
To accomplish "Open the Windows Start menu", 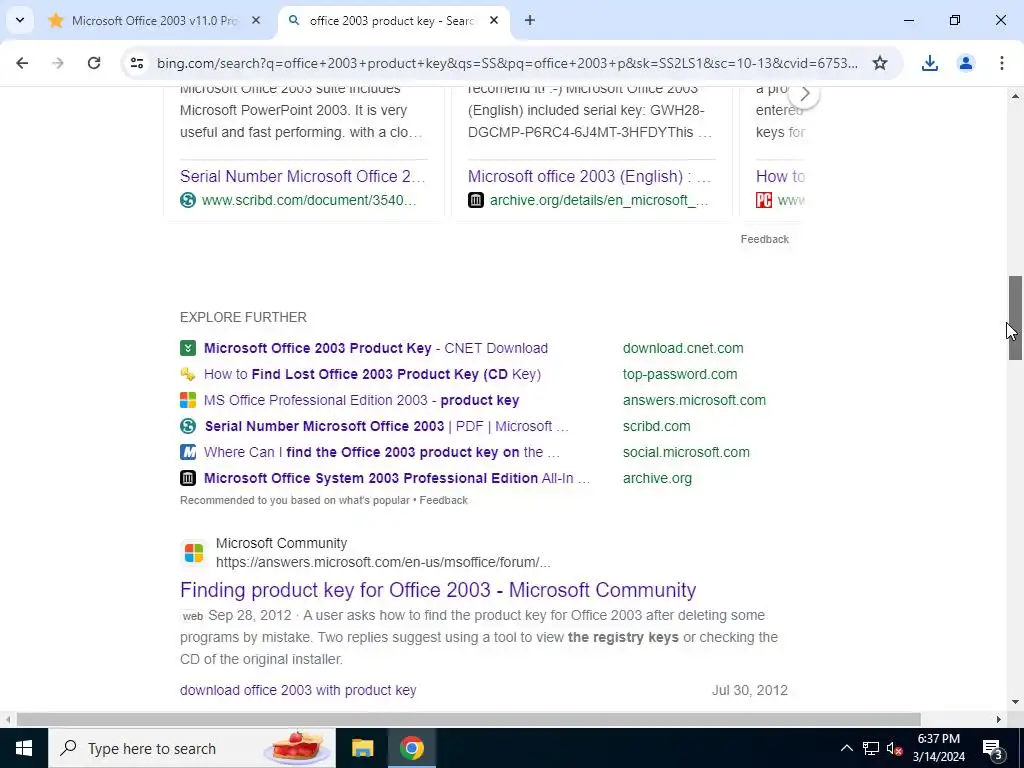I will pos(24,748).
